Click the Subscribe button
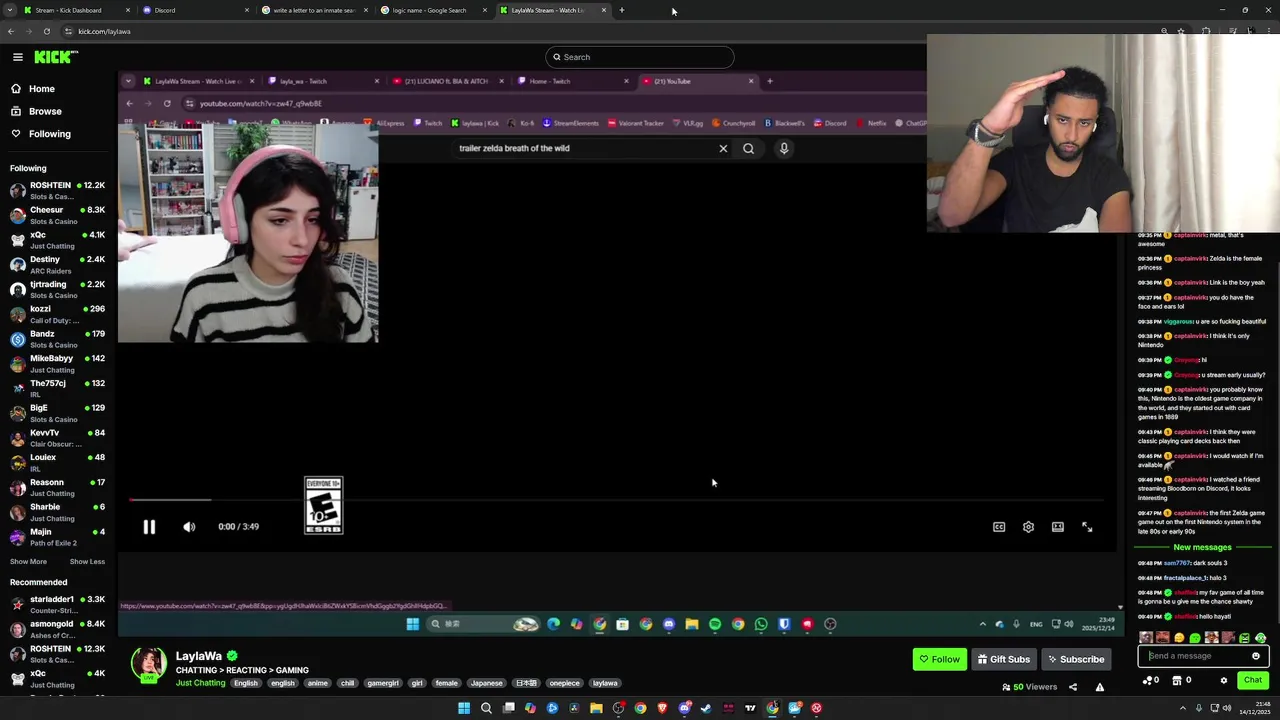The image size is (1280, 720). point(1076,659)
